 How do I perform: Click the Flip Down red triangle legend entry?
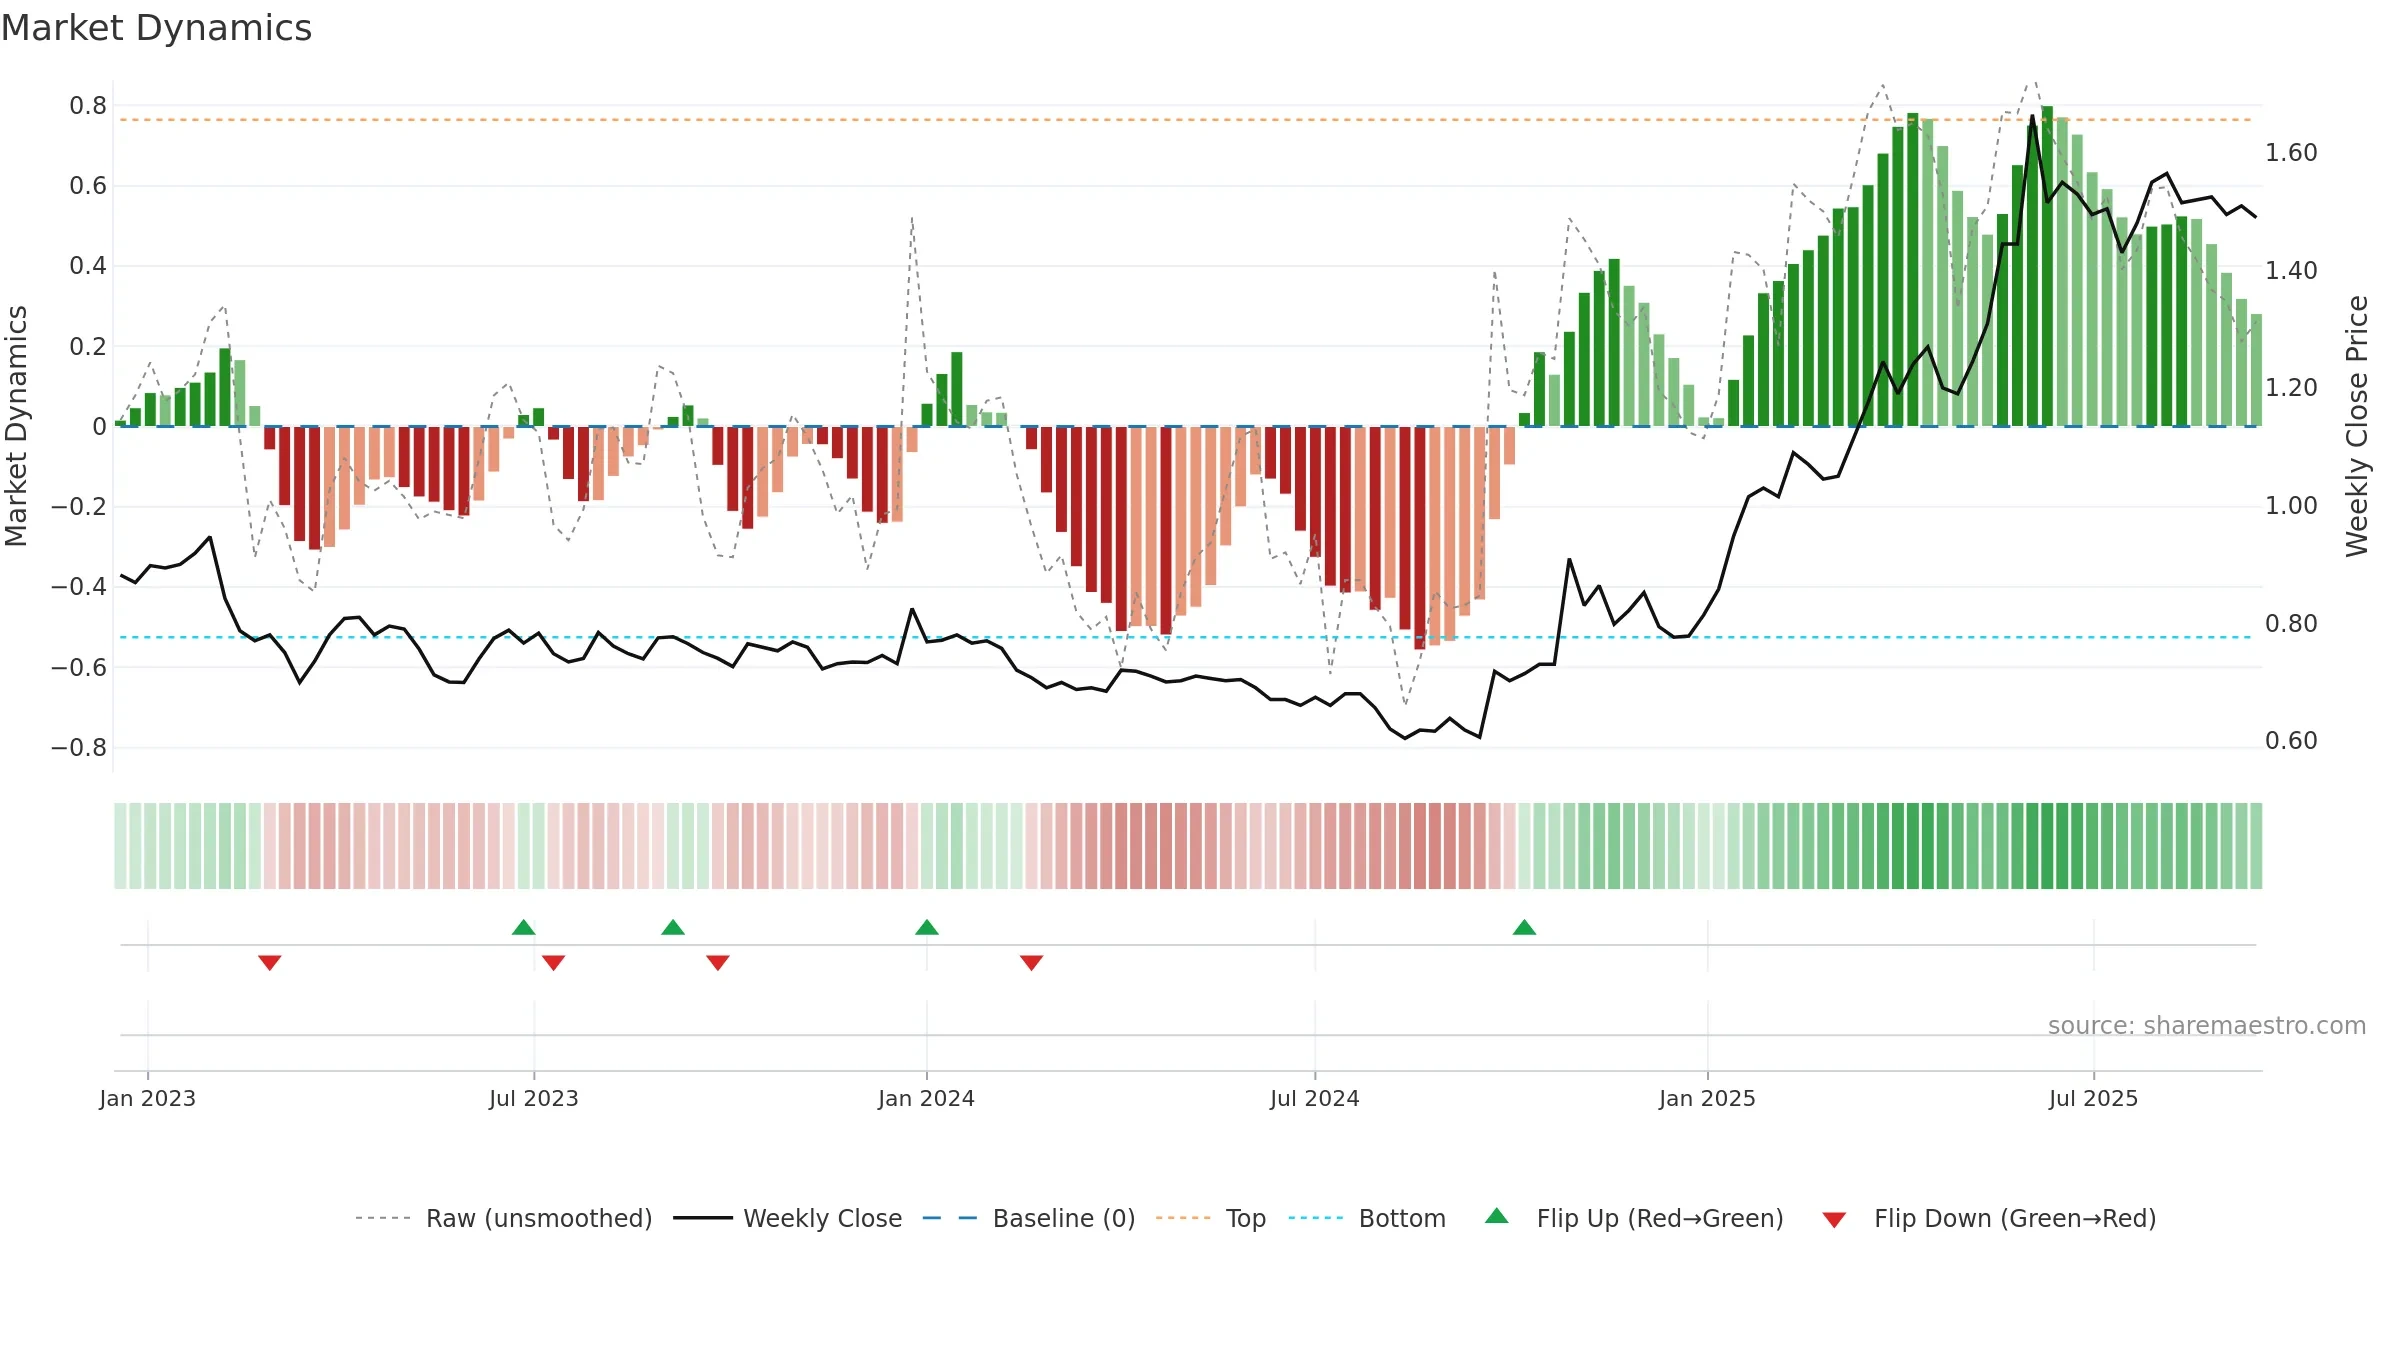click(1988, 1218)
